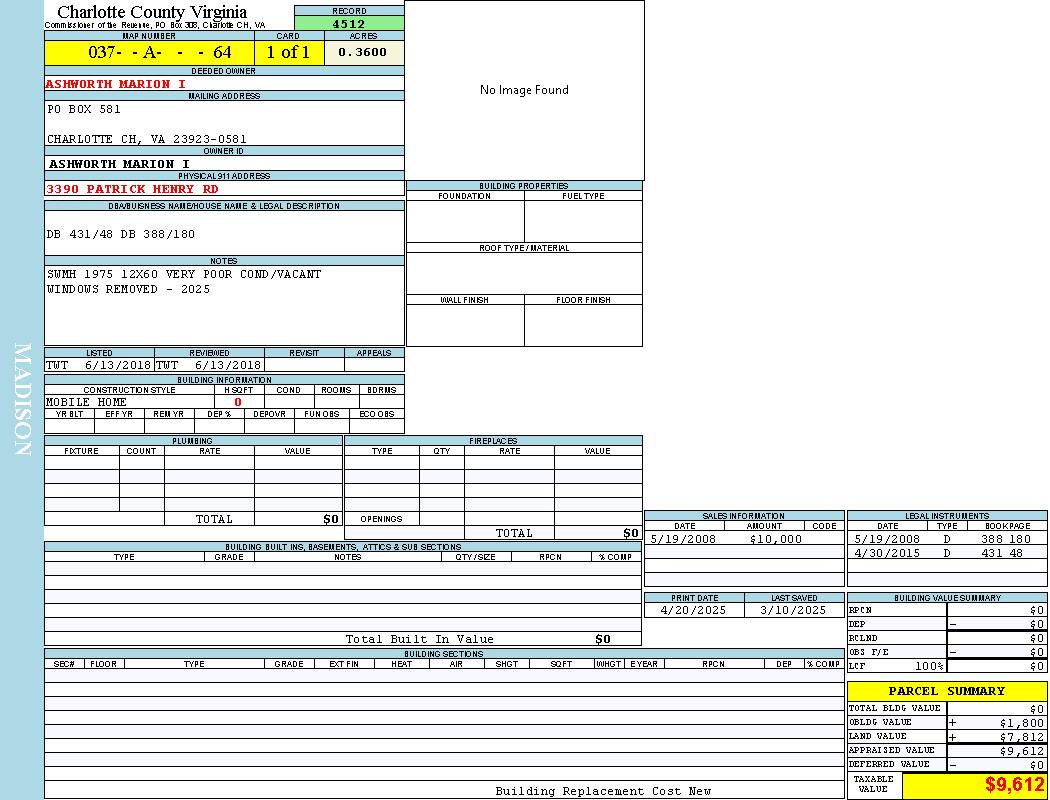Select the $10,000 sale amount
Viewport: 1050px width, 800px height.
[775, 539]
